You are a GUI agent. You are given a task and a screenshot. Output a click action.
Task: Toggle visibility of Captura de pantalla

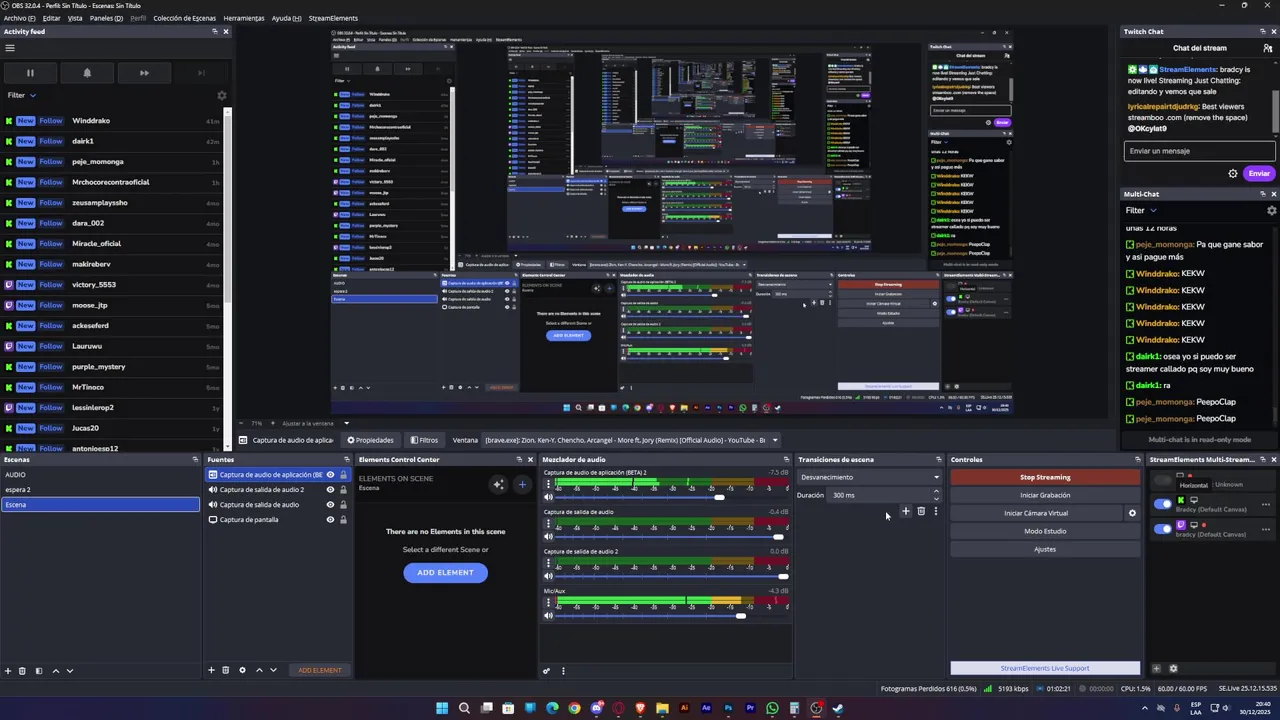coord(330,520)
